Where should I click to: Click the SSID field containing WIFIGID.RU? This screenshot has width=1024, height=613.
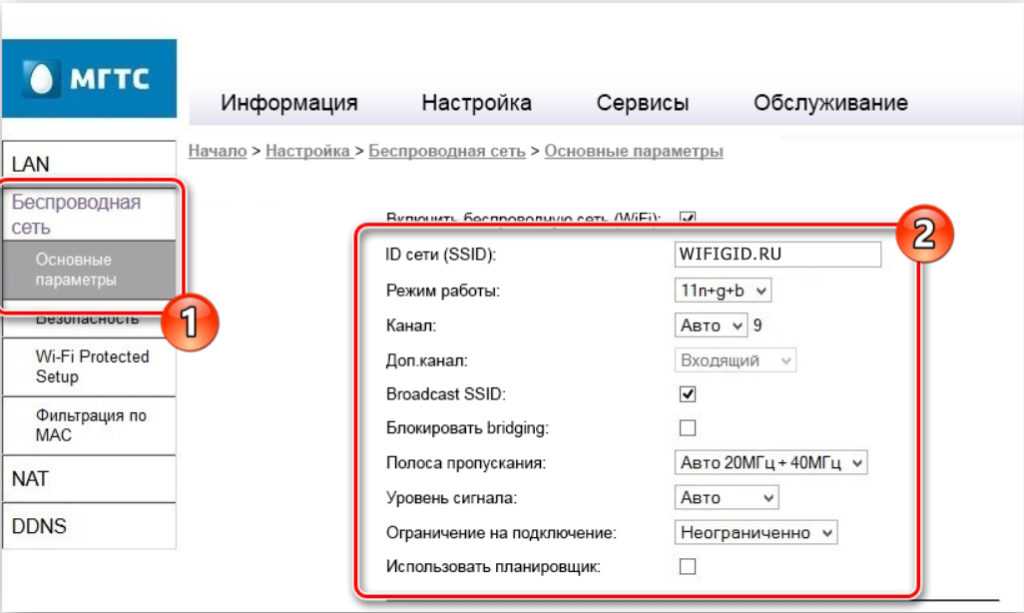[777, 254]
